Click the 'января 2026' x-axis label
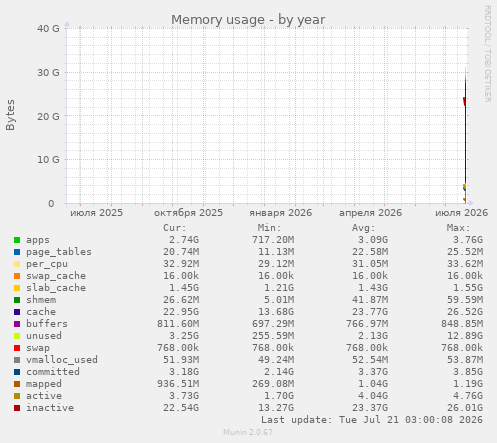This screenshot has width=497, height=443. coord(281,213)
